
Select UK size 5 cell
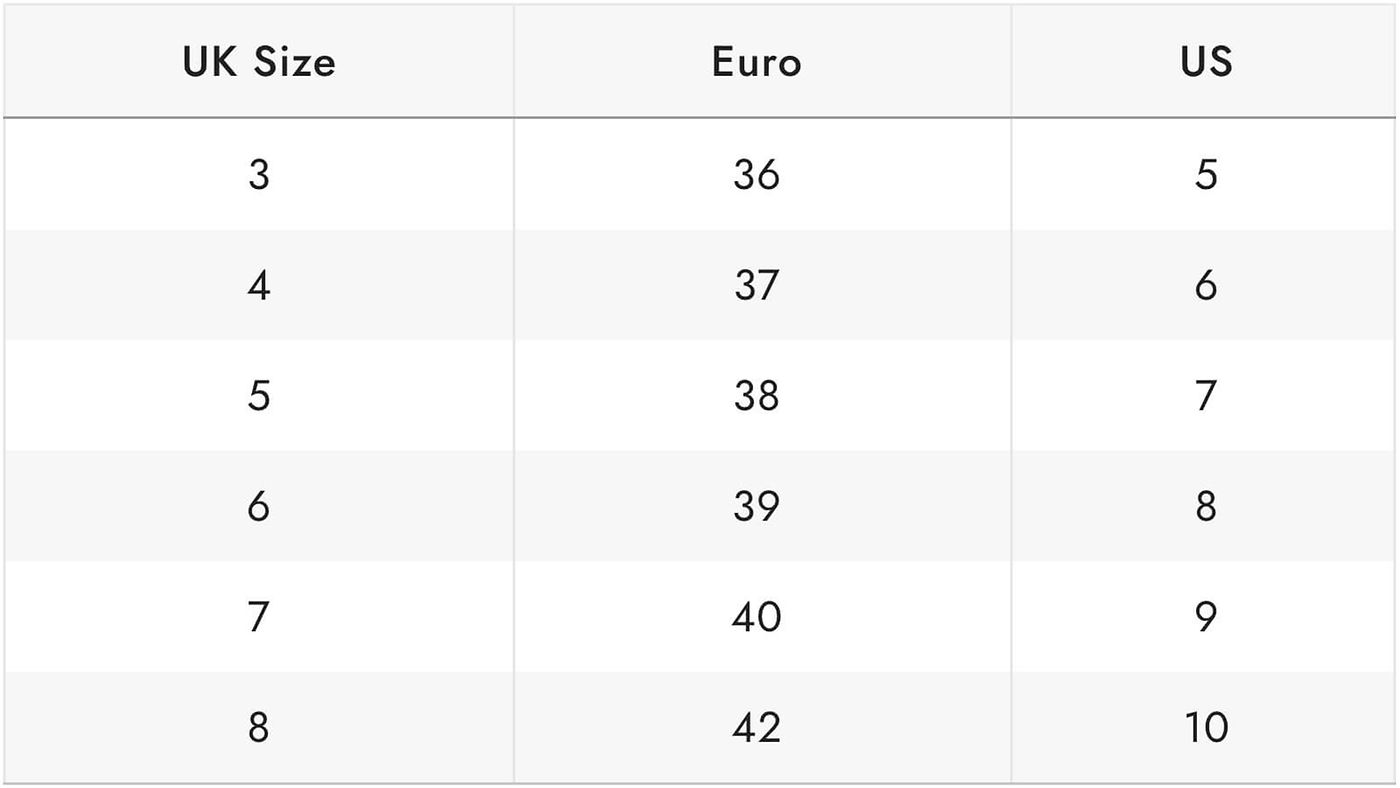258,396
